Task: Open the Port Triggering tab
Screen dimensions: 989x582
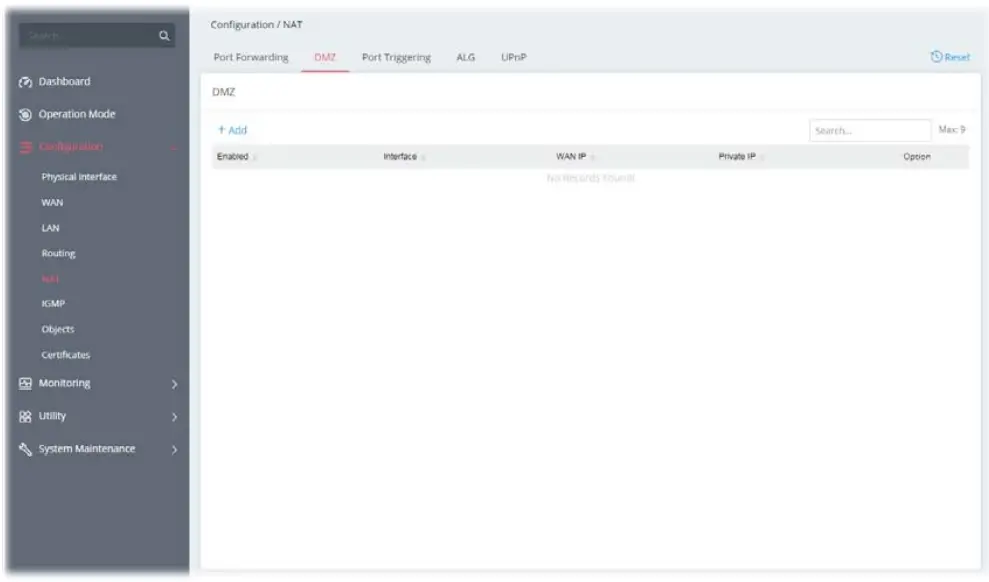Action: point(396,57)
